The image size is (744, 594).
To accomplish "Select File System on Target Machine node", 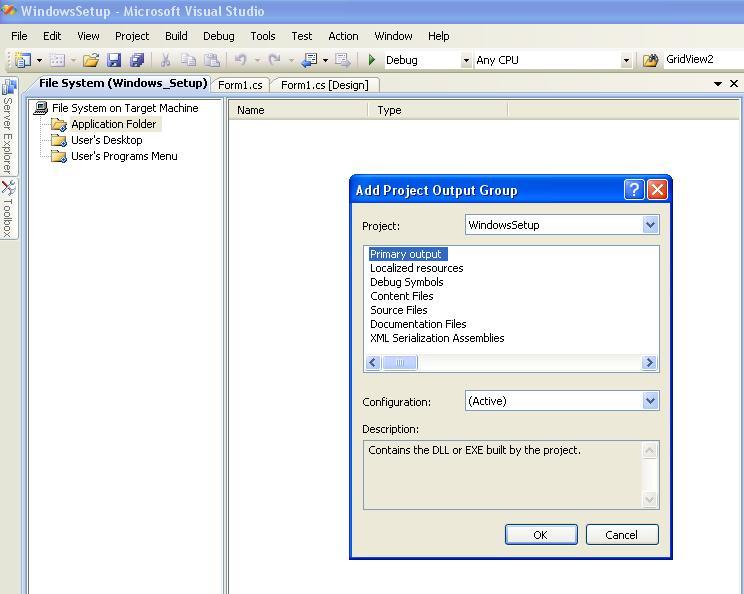I will (125, 108).
